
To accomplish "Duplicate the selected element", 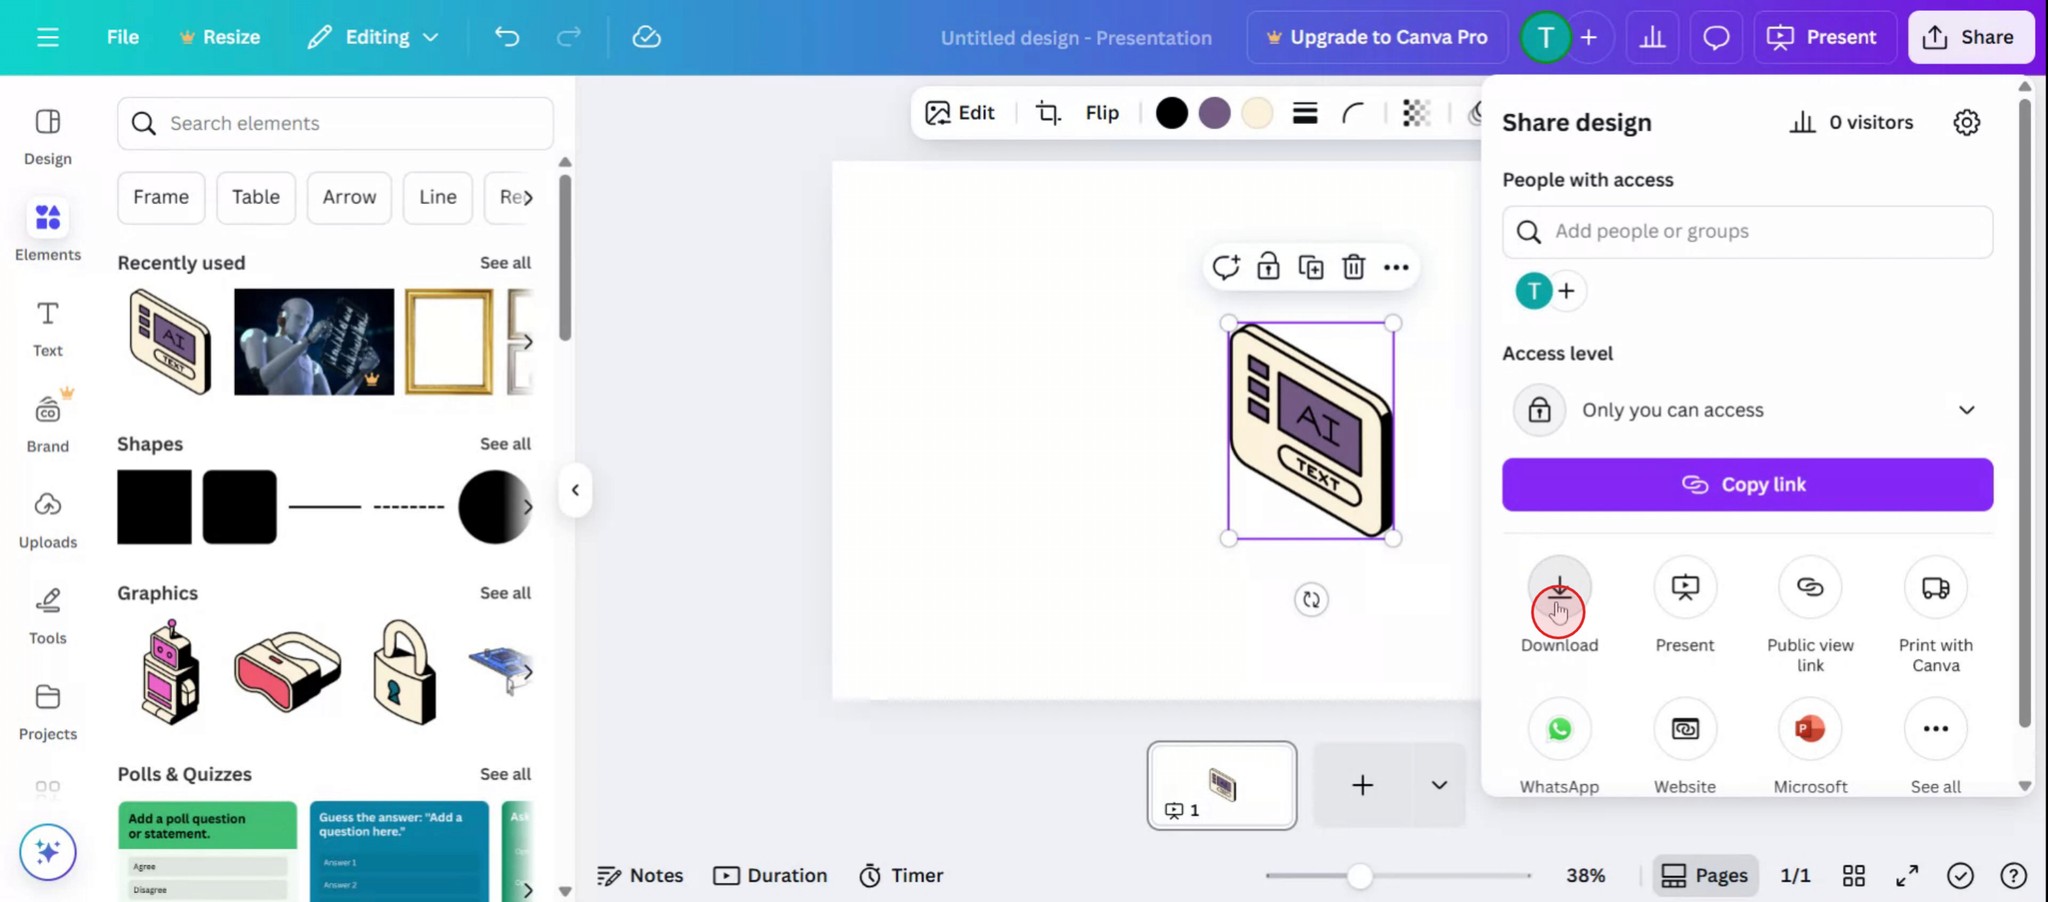I will 1311,267.
